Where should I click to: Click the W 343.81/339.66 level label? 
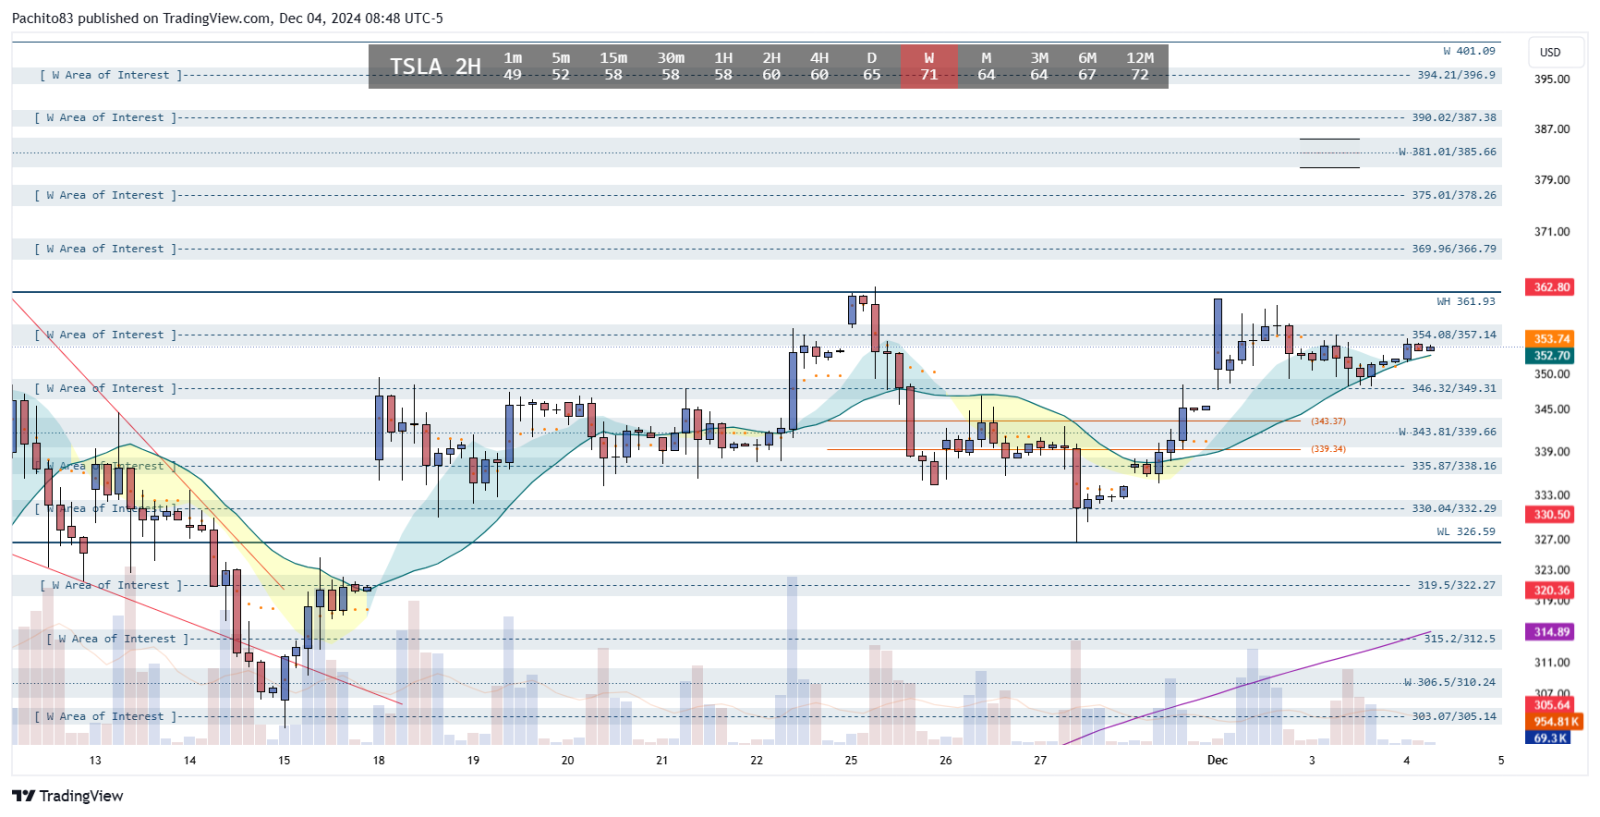pyautogui.click(x=1447, y=432)
